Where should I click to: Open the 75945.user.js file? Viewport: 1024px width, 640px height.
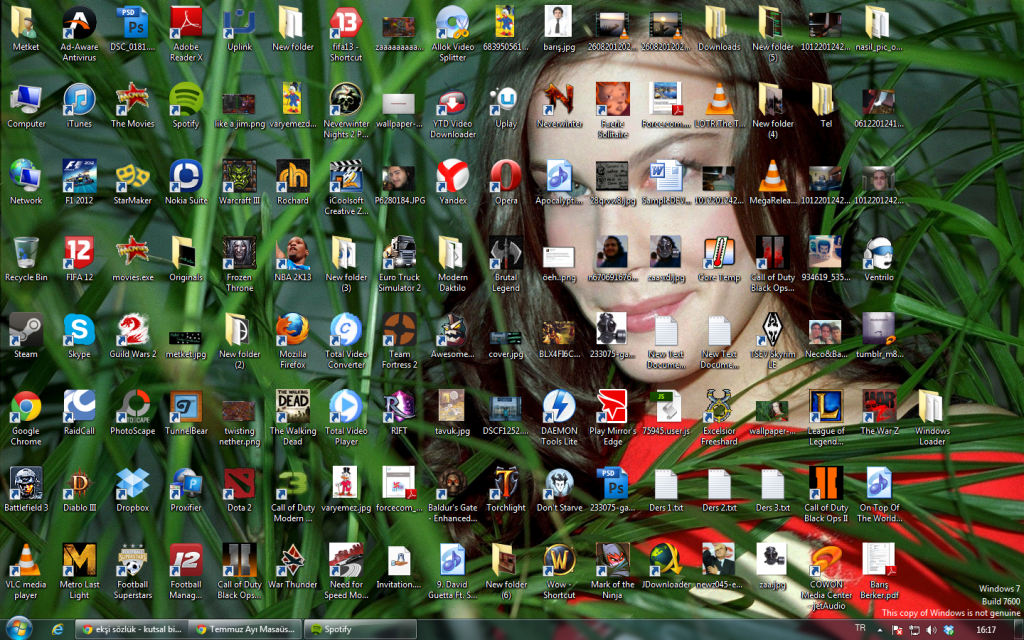665,408
